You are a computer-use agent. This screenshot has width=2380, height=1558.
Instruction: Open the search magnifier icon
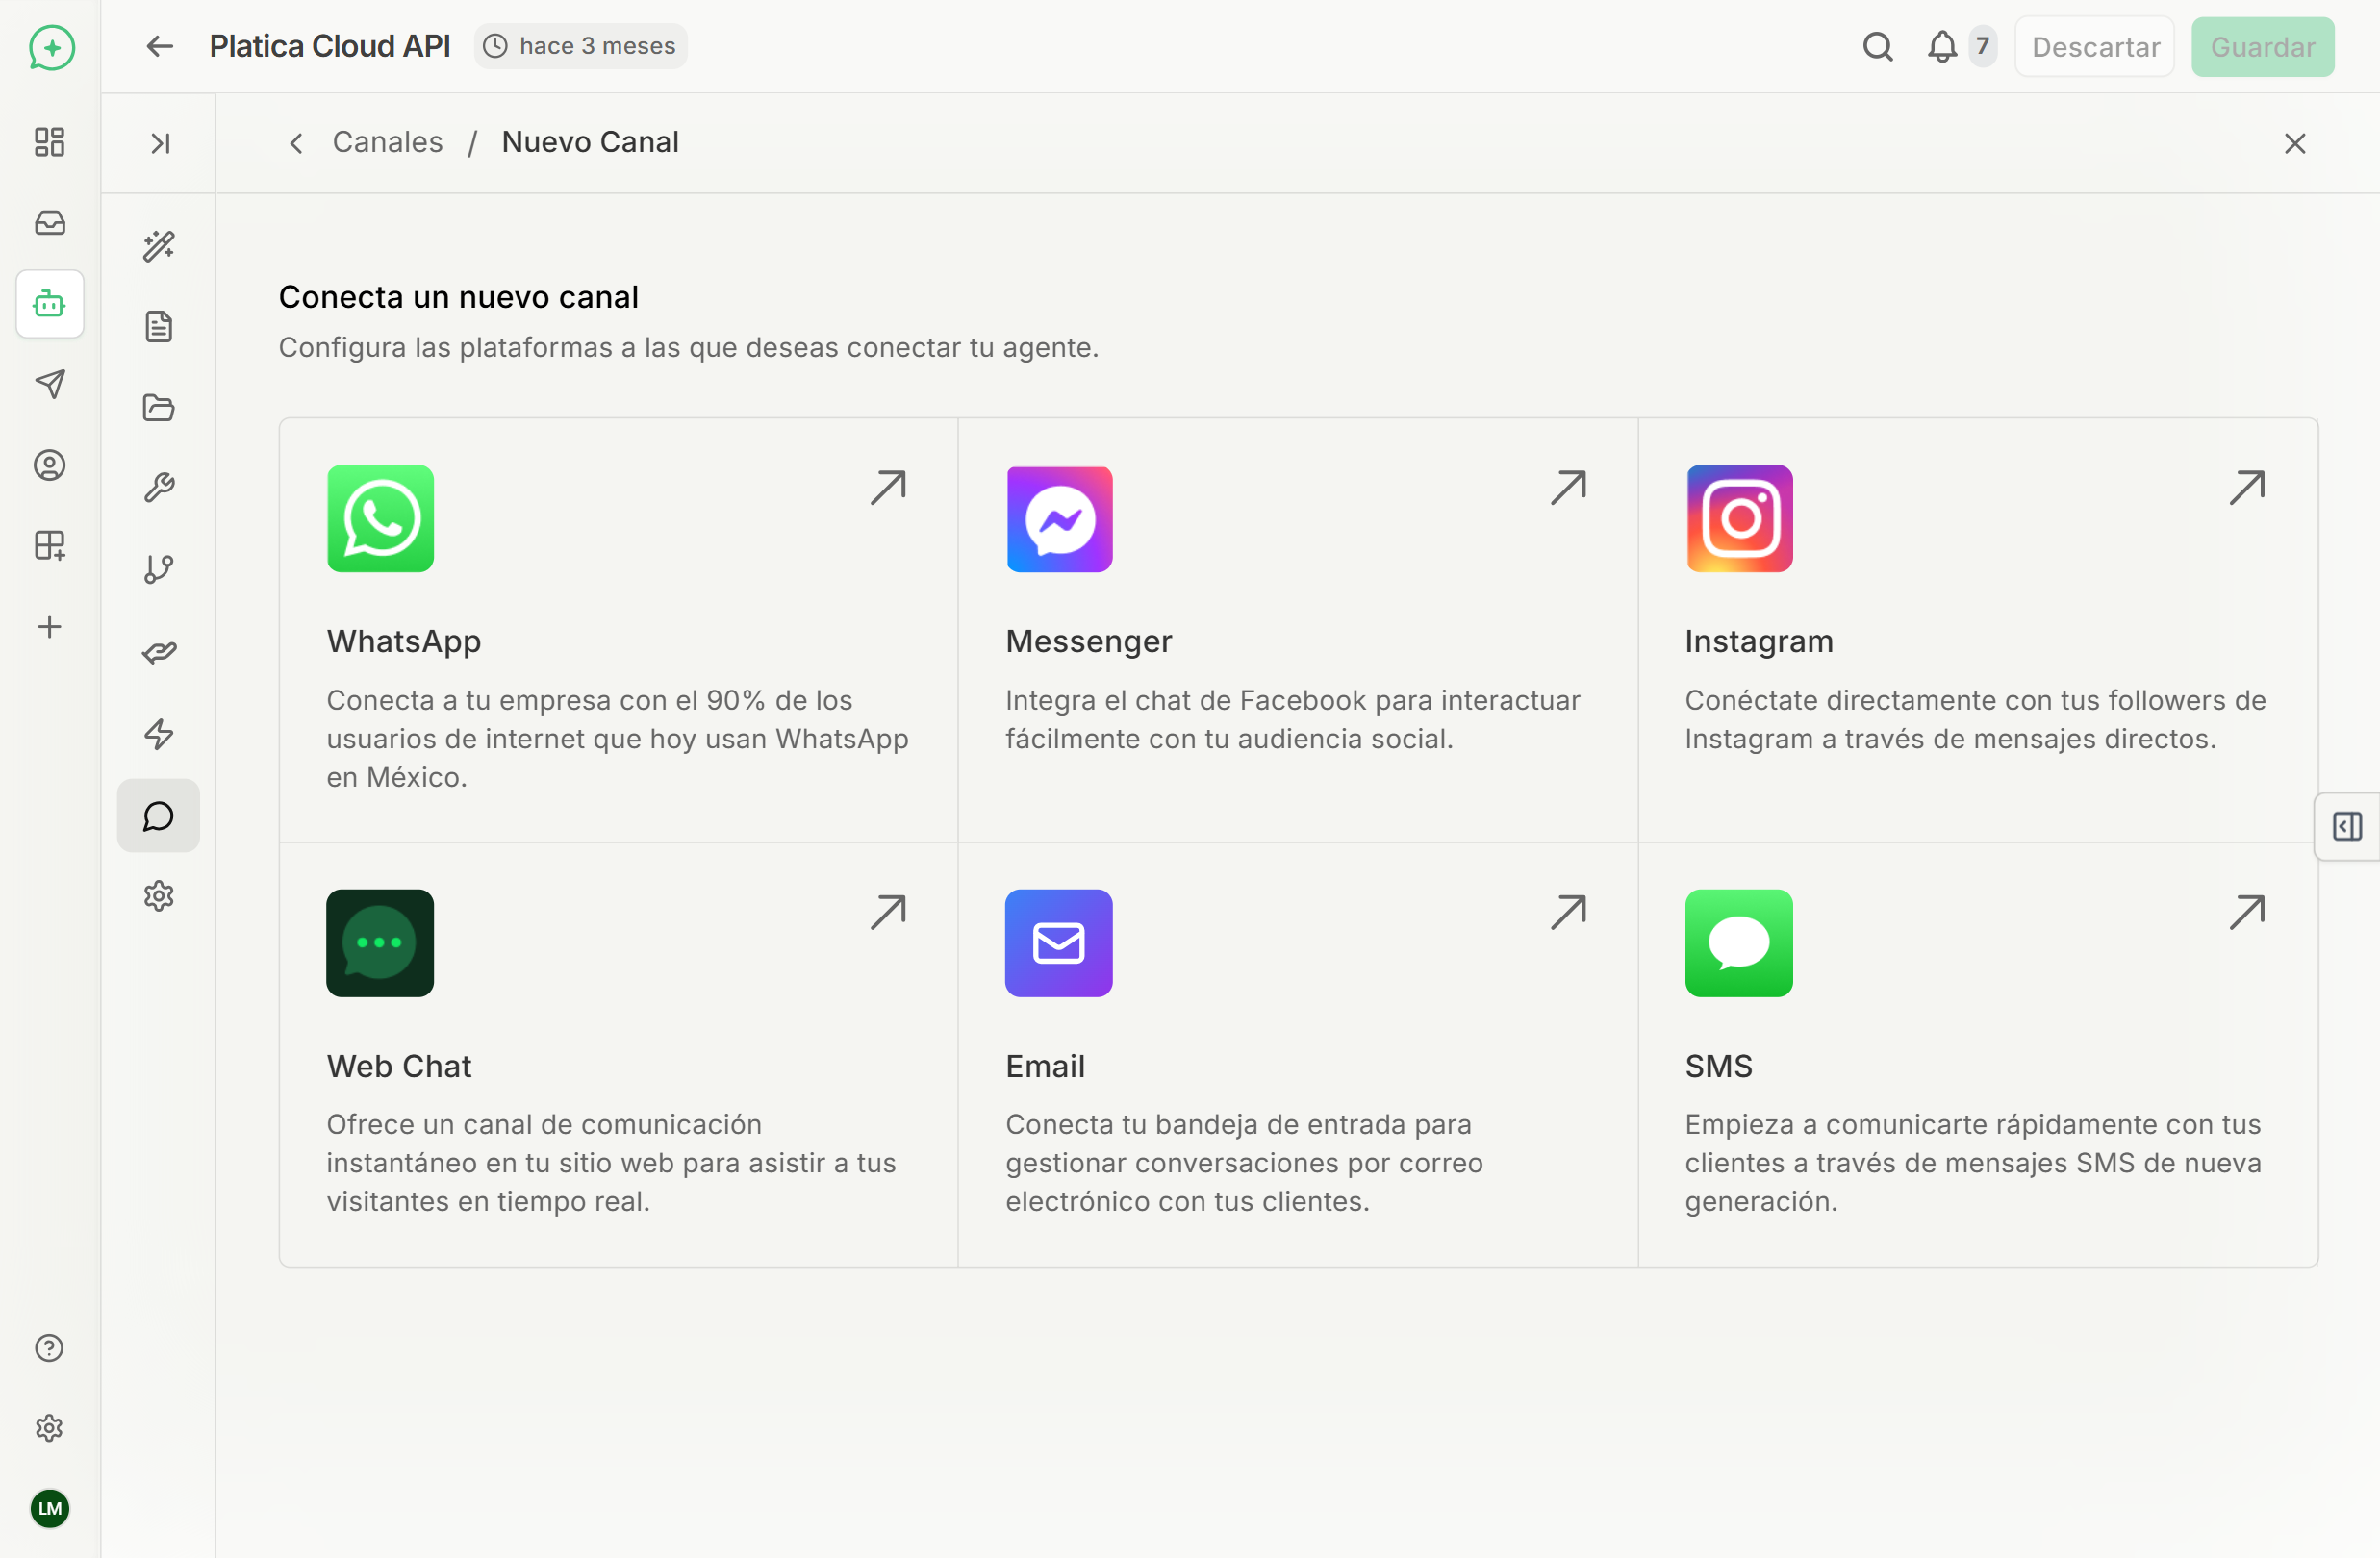click(x=1877, y=46)
